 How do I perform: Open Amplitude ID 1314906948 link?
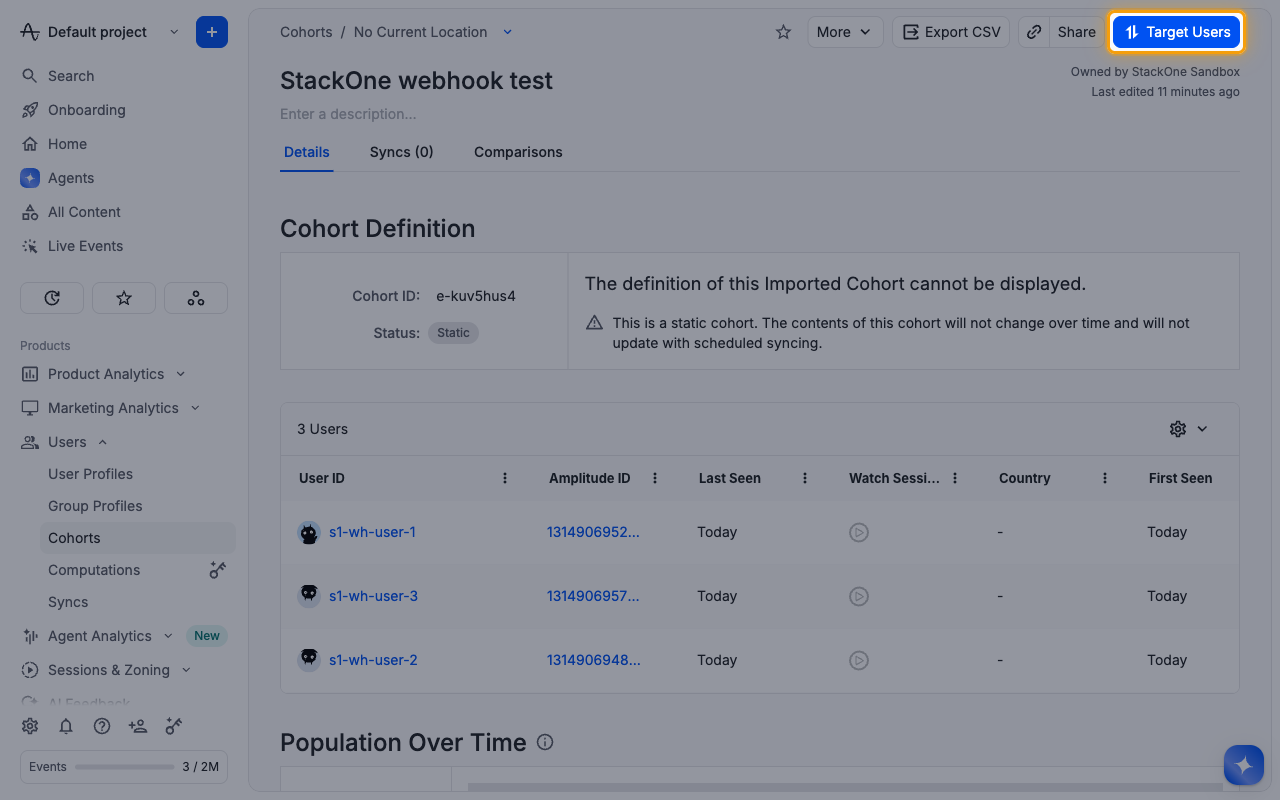click(593, 660)
